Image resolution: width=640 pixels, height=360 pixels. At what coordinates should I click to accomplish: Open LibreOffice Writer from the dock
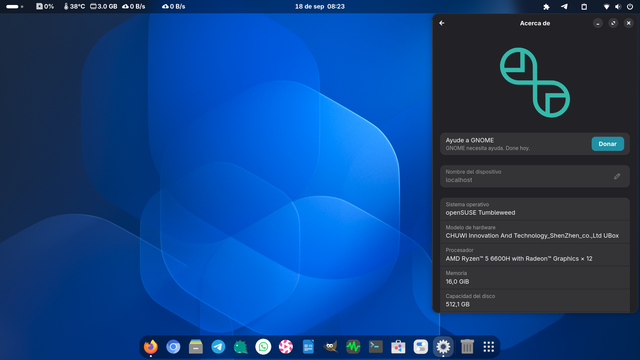coord(308,347)
